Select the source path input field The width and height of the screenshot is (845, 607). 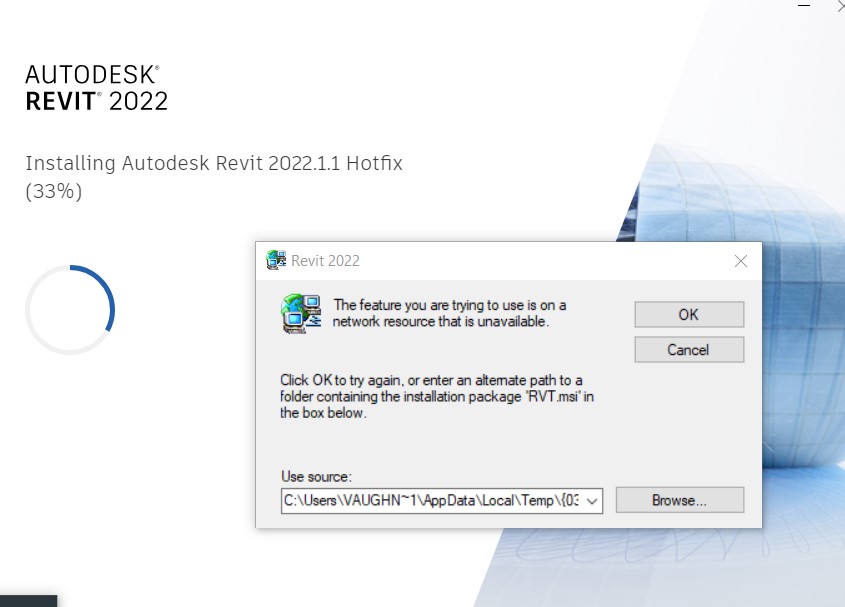[430, 500]
